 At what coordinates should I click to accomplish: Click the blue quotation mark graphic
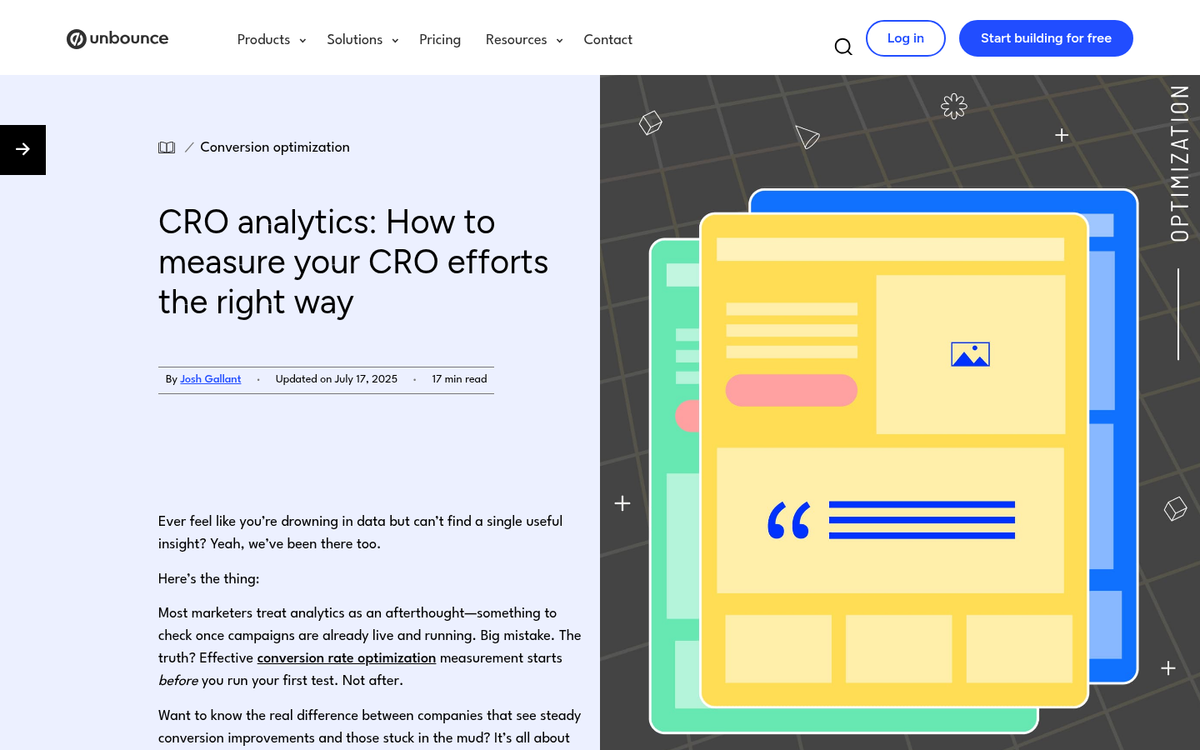coord(790,520)
